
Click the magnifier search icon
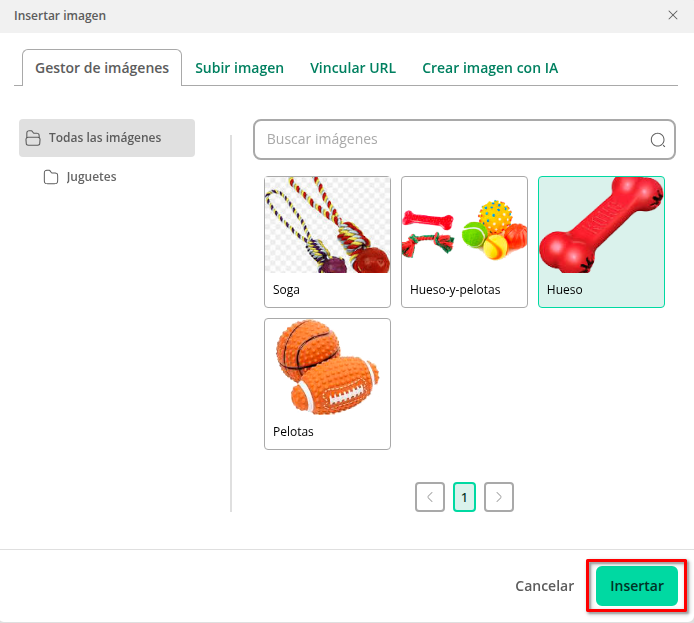pyautogui.click(x=657, y=140)
